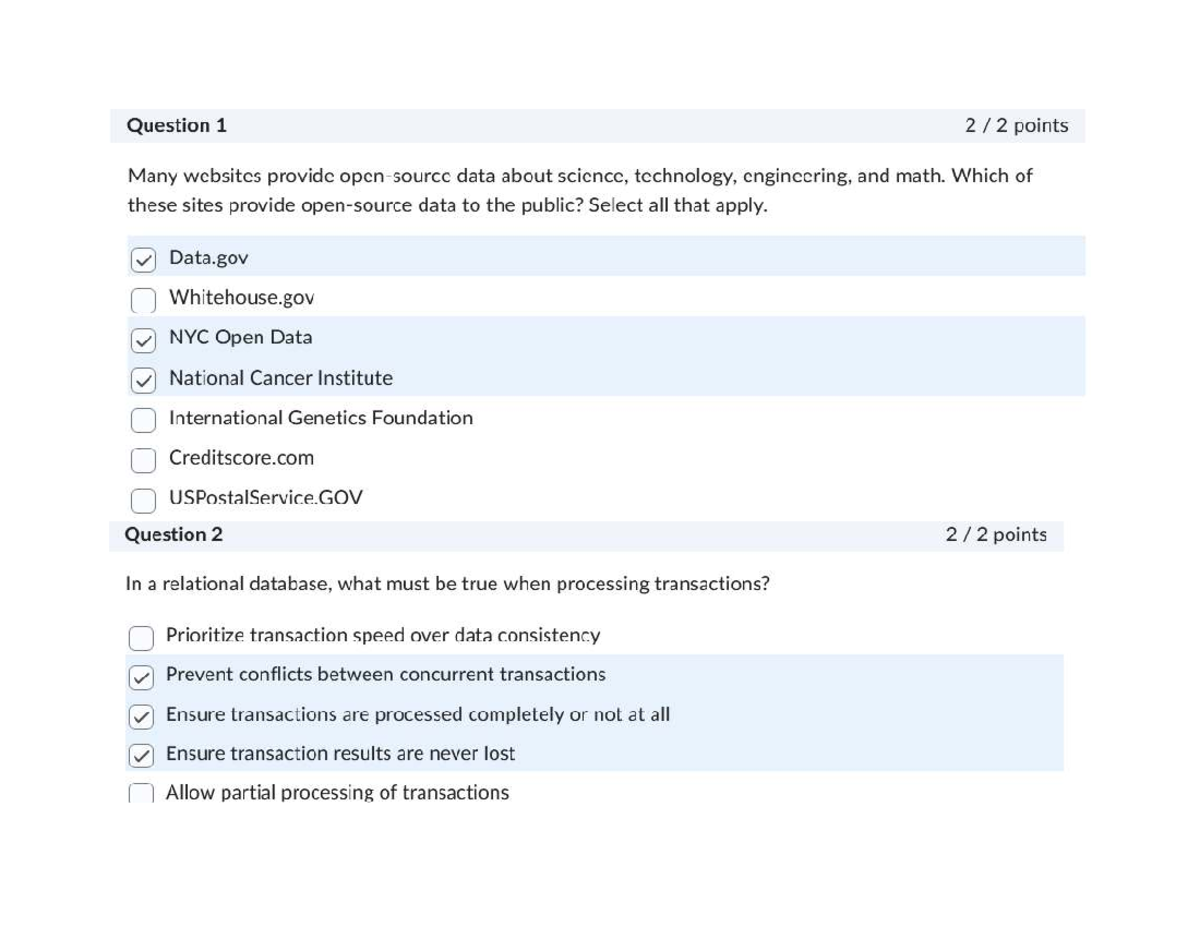Viewport: 1200px width, 927px height.
Task: Check the Allow partial processing of transactions checkbox
Action: [x=141, y=793]
